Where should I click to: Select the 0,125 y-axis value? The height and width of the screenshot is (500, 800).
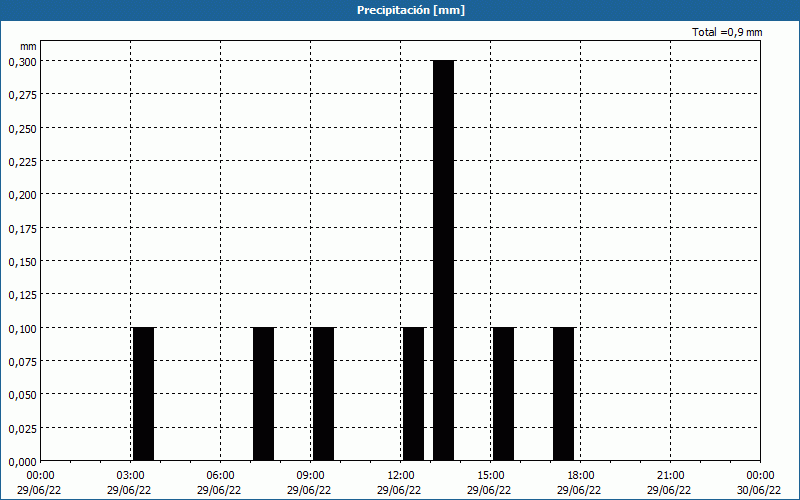(22, 295)
